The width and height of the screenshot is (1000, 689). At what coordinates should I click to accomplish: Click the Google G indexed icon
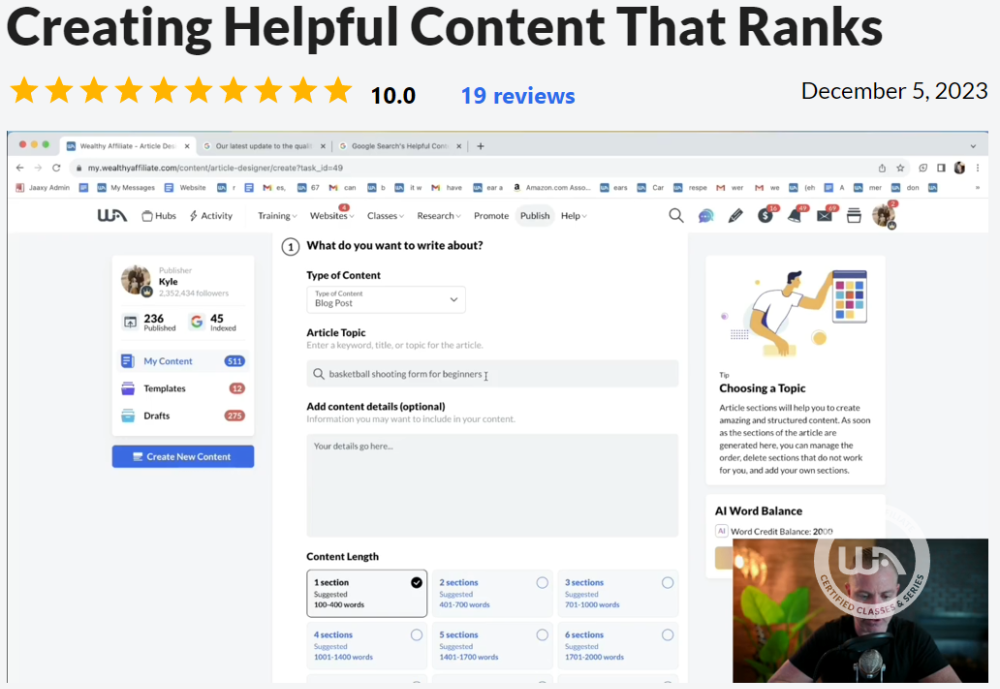pos(196,322)
